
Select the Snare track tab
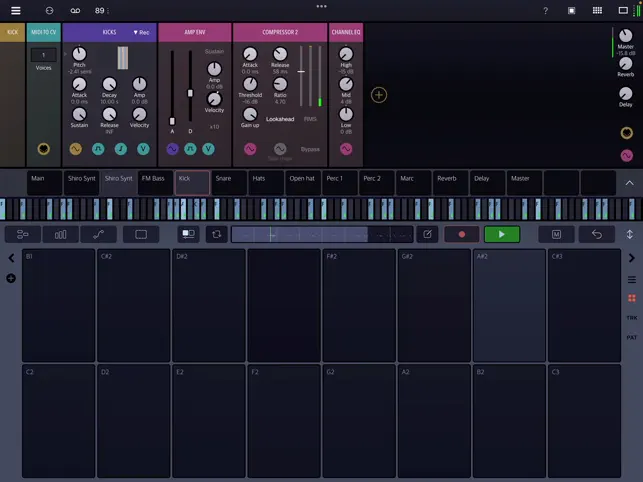229,183
